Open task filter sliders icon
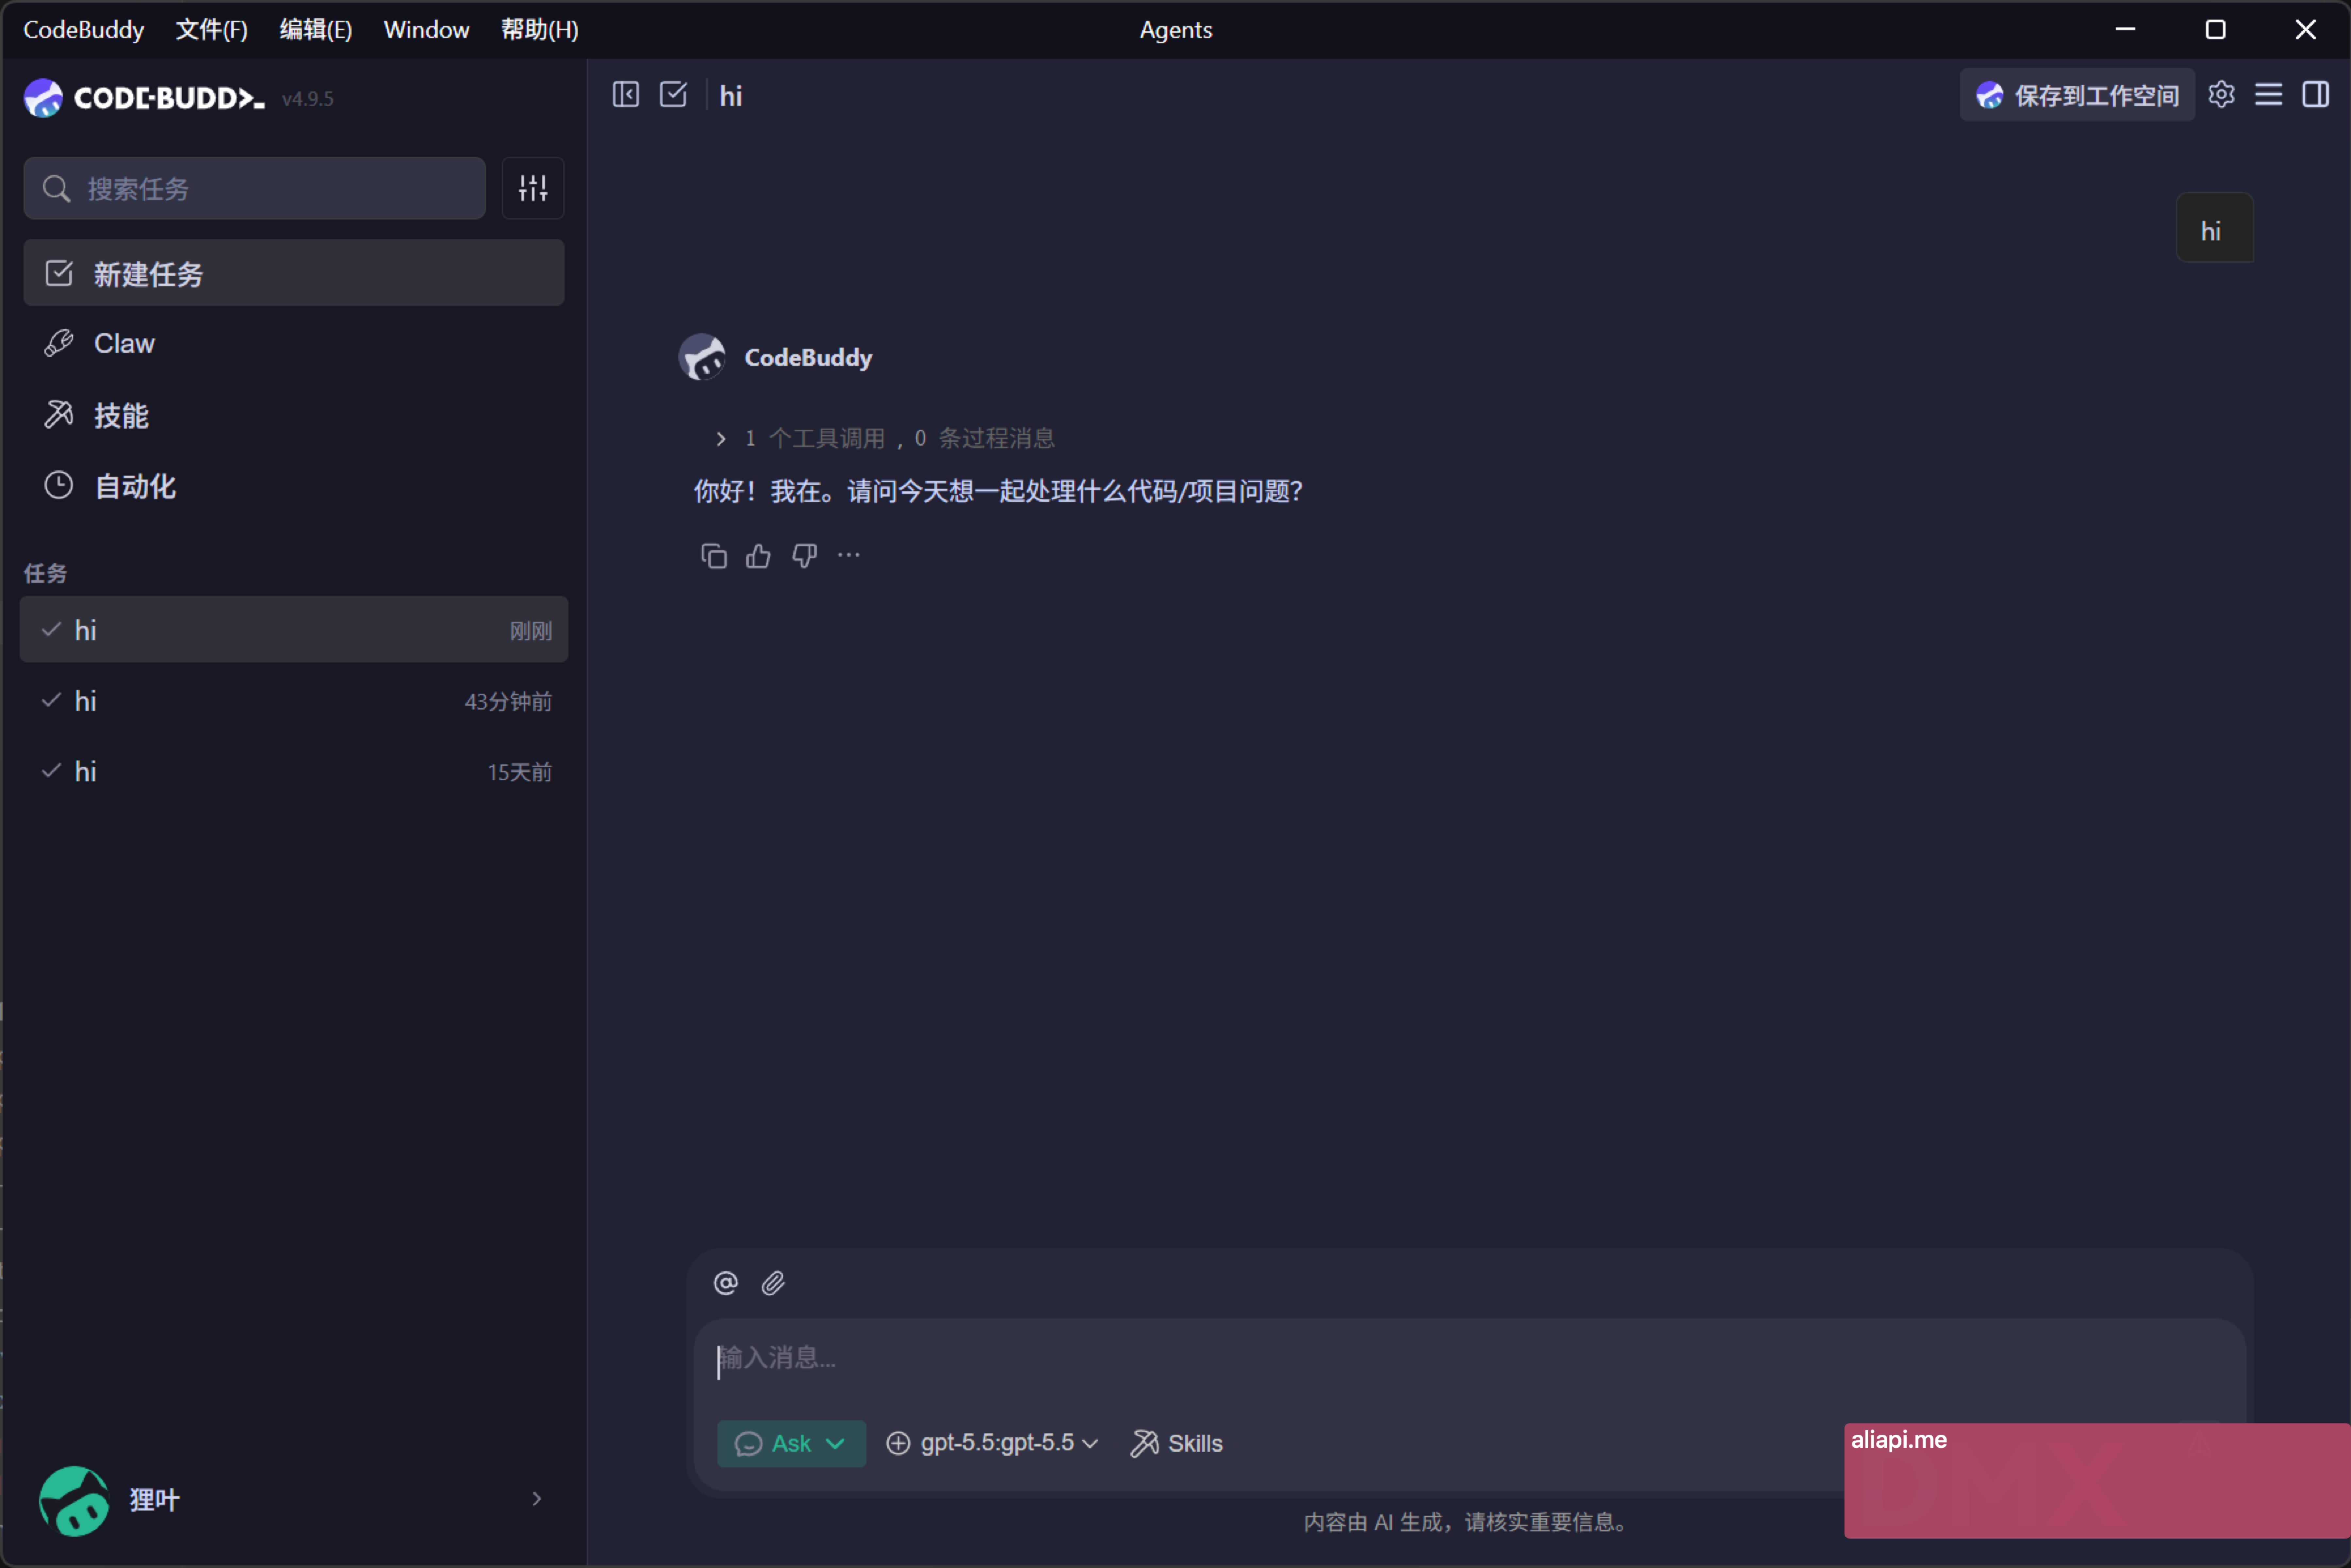Viewport: 2351px width, 1568px height. click(x=533, y=188)
